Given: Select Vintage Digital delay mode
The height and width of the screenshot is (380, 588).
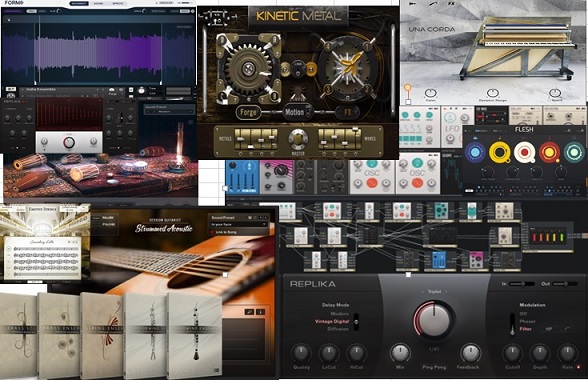Looking at the screenshot, I should 332,321.
